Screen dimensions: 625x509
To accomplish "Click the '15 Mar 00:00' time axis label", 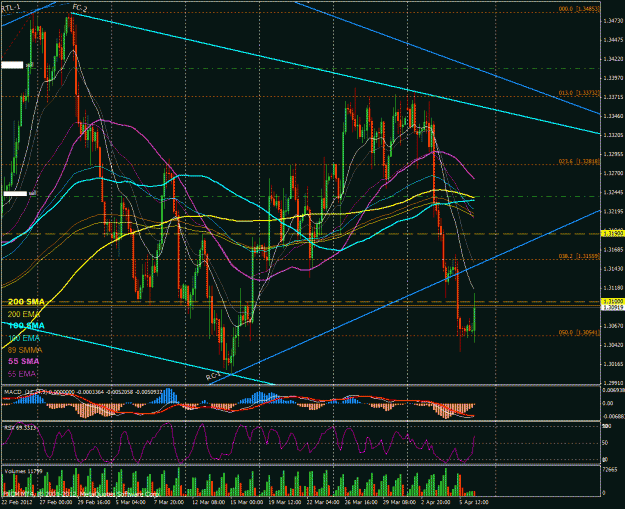I will (247, 502).
